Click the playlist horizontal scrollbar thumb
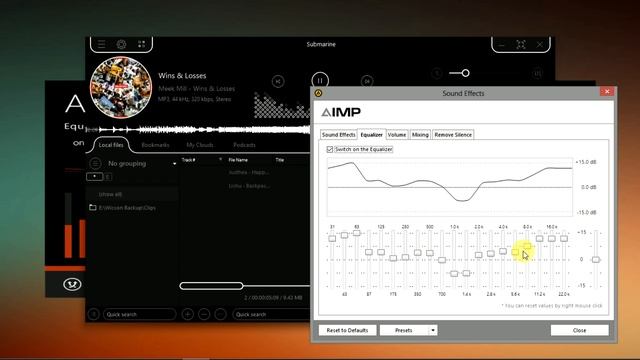The width and height of the screenshot is (640, 360). tap(211, 286)
